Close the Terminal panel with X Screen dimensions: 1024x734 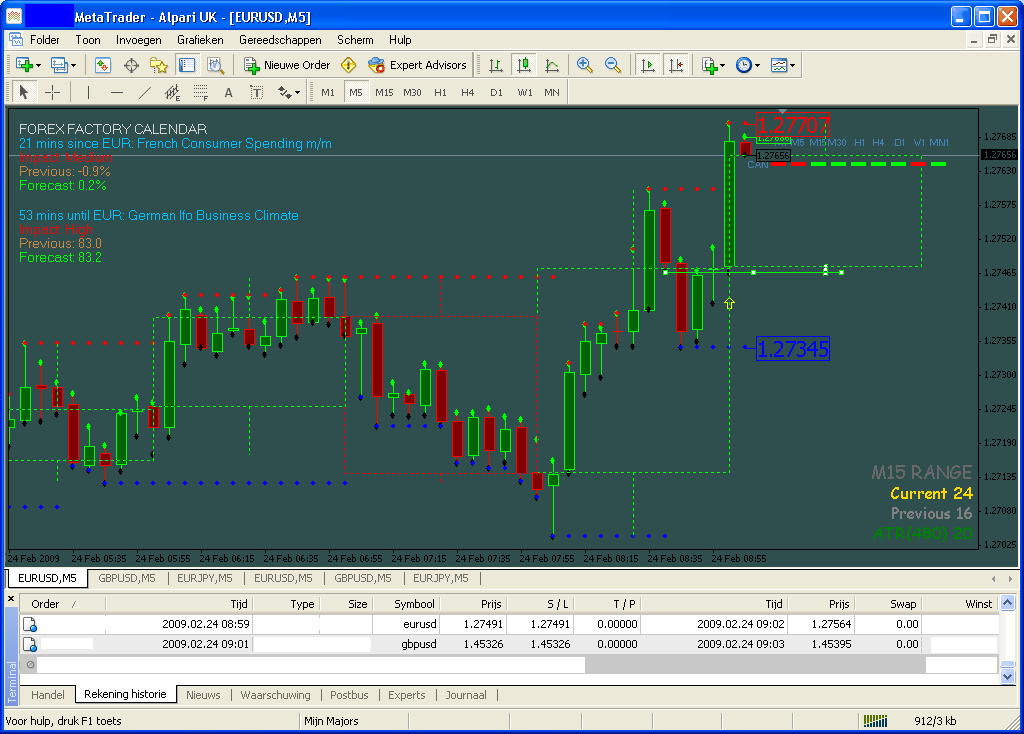pos(10,598)
